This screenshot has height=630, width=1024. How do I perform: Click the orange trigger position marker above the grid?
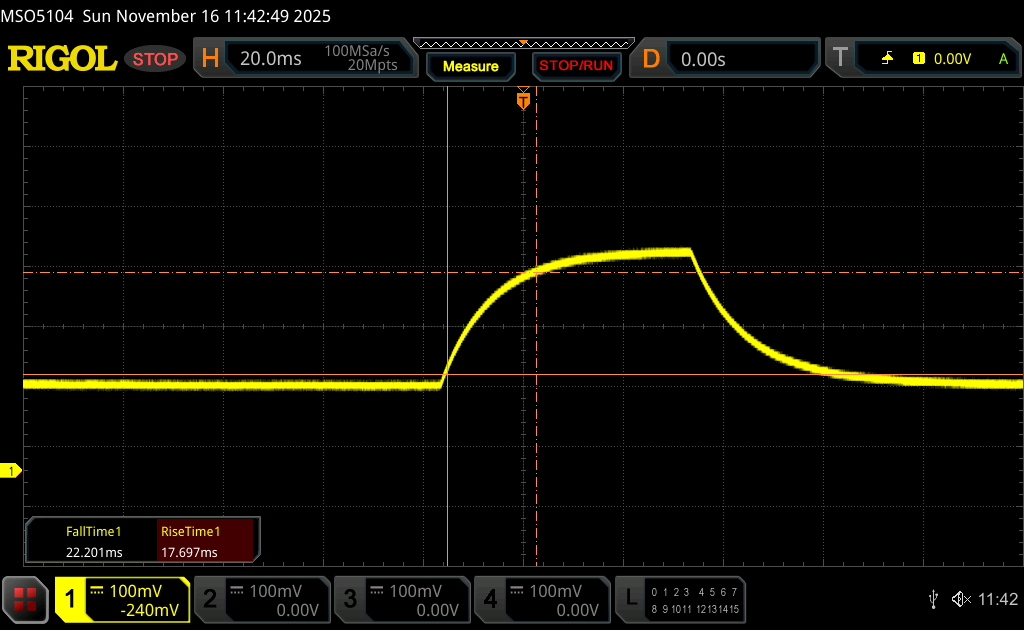(523, 100)
